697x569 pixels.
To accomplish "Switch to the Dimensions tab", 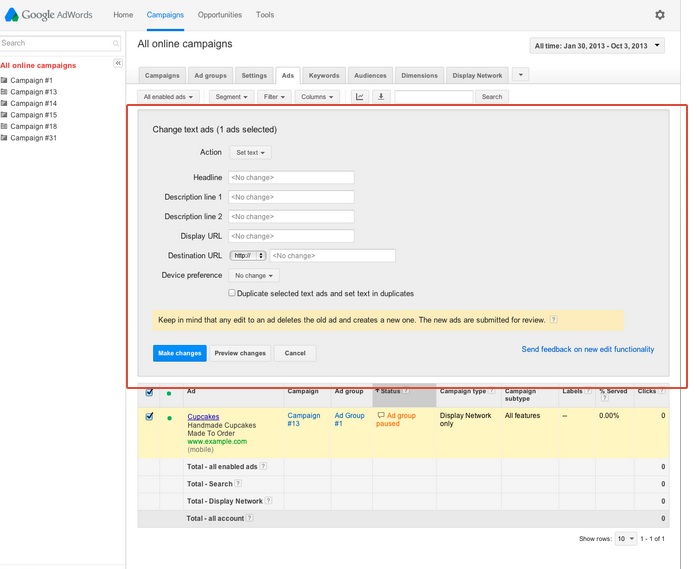I will tap(419, 76).
